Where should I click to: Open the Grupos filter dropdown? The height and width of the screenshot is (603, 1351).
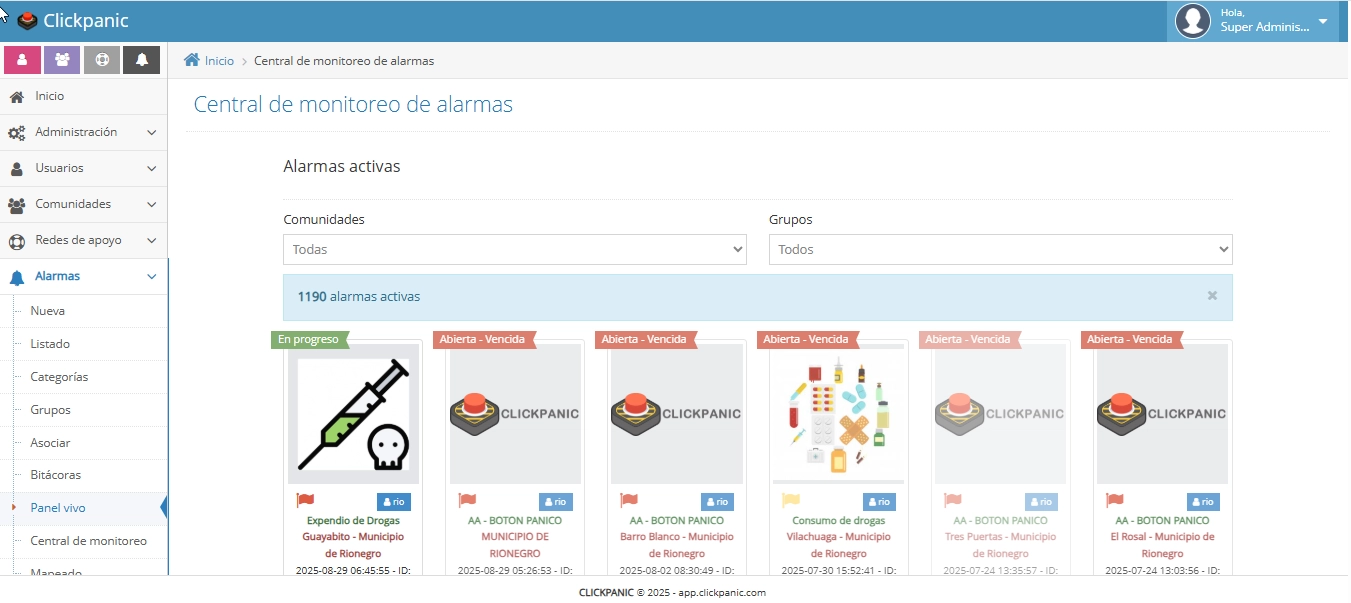1000,249
